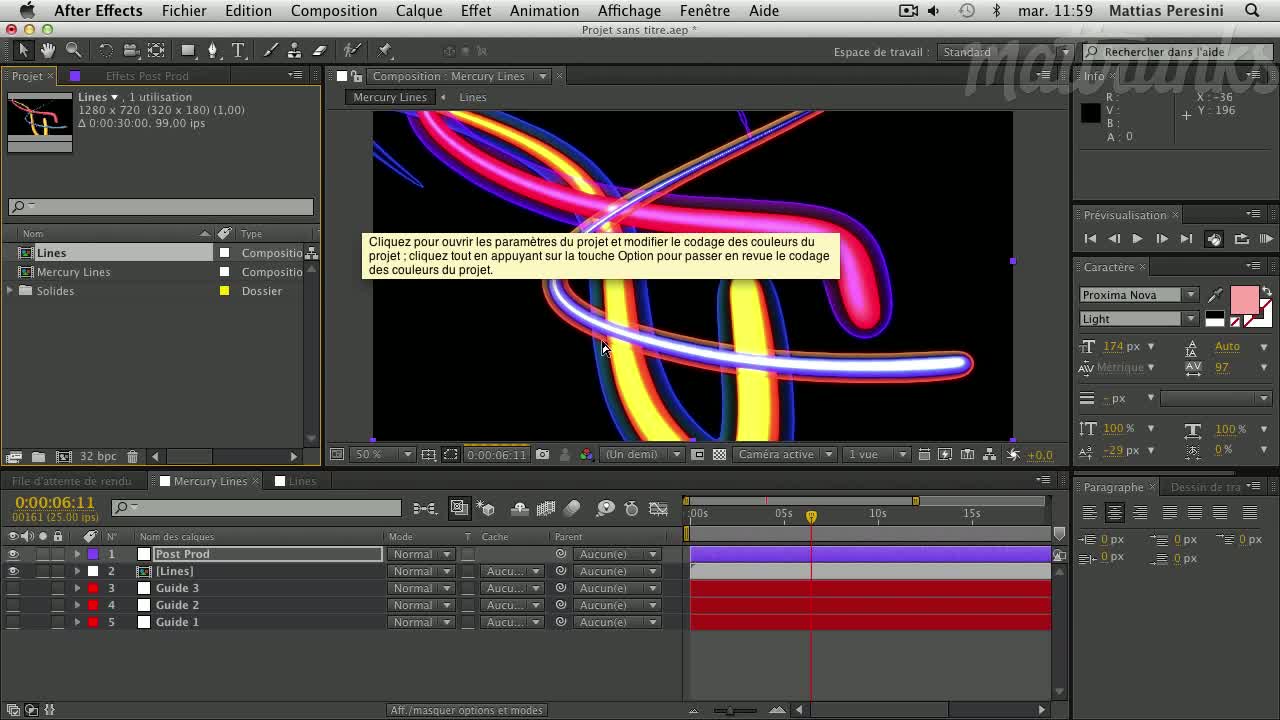Open the Calque menu
Image resolution: width=1280 pixels, height=720 pixels.
click(x=419, y=10)
